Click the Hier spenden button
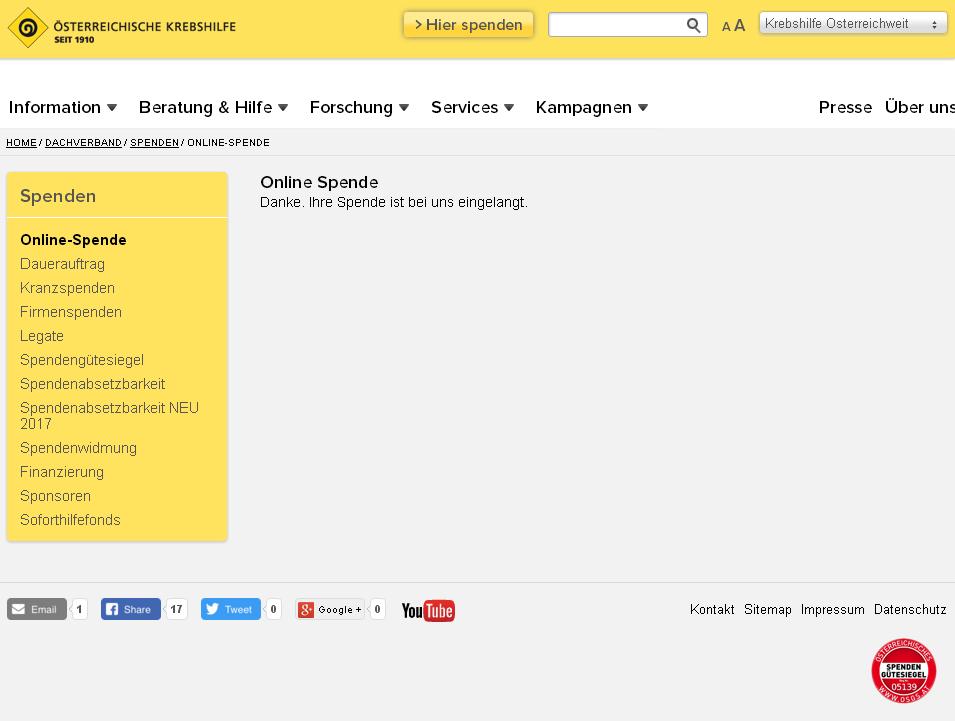The width and height of the screenshot is (955, 721). pyautogui.click(x=468, y=25)
